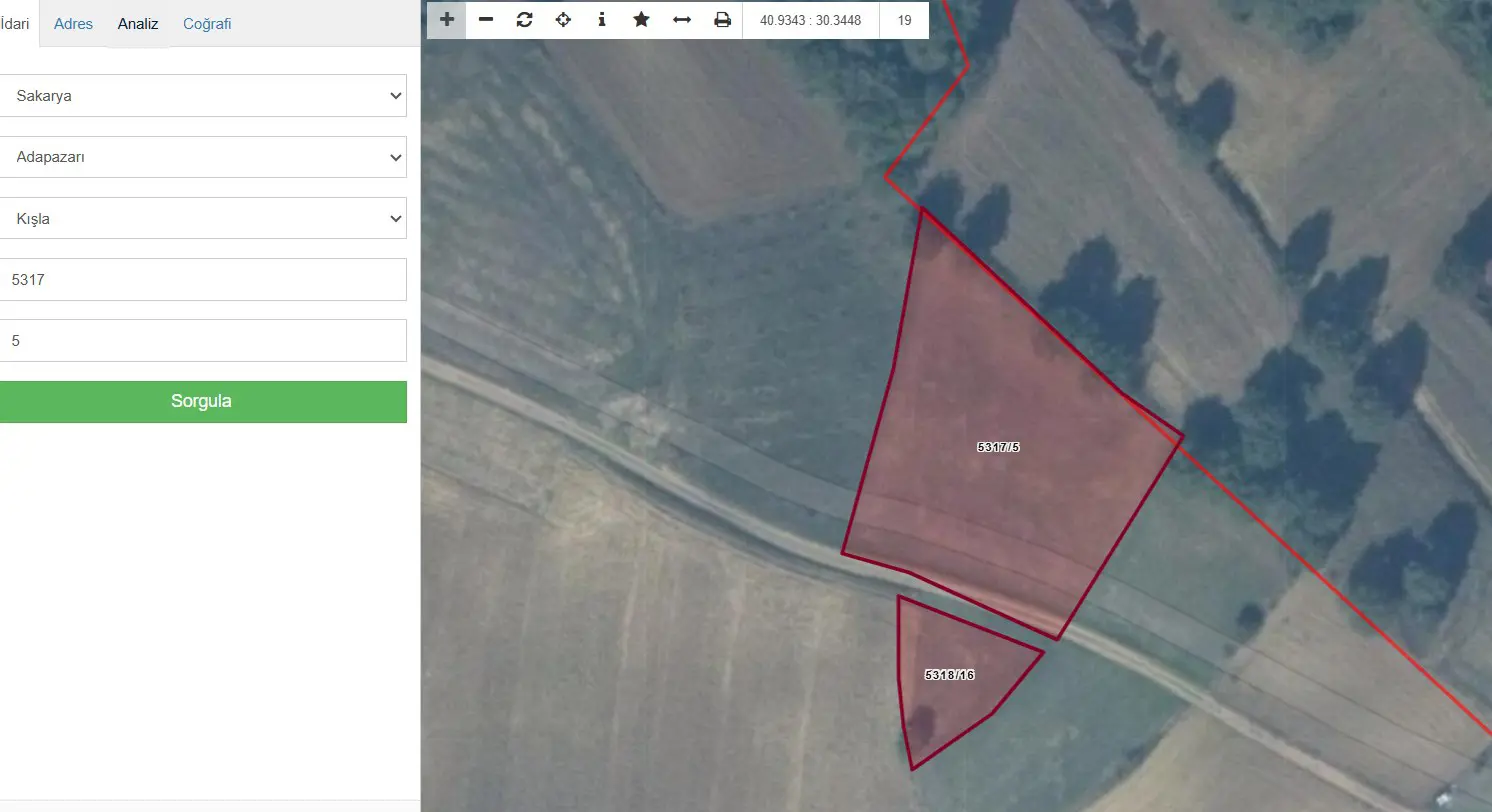Center map with the crosshair icon
The image size is (1492, 812).
coord(564,19)
